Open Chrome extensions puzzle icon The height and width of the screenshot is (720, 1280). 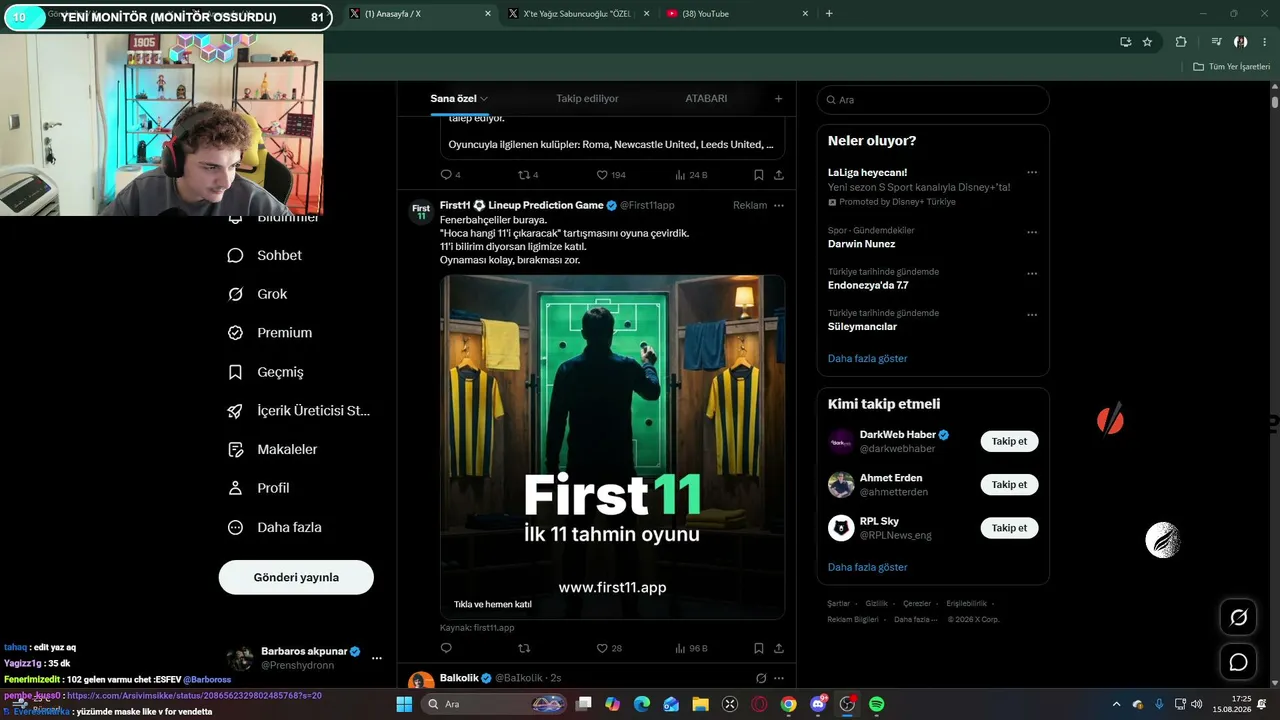(1181, 42)
